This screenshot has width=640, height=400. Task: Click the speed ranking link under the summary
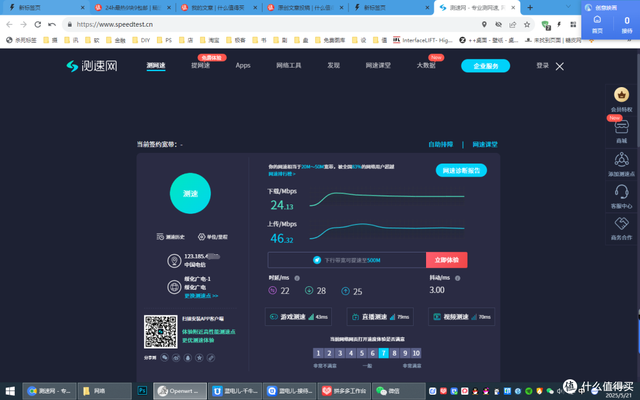click(x=282, y=174)
